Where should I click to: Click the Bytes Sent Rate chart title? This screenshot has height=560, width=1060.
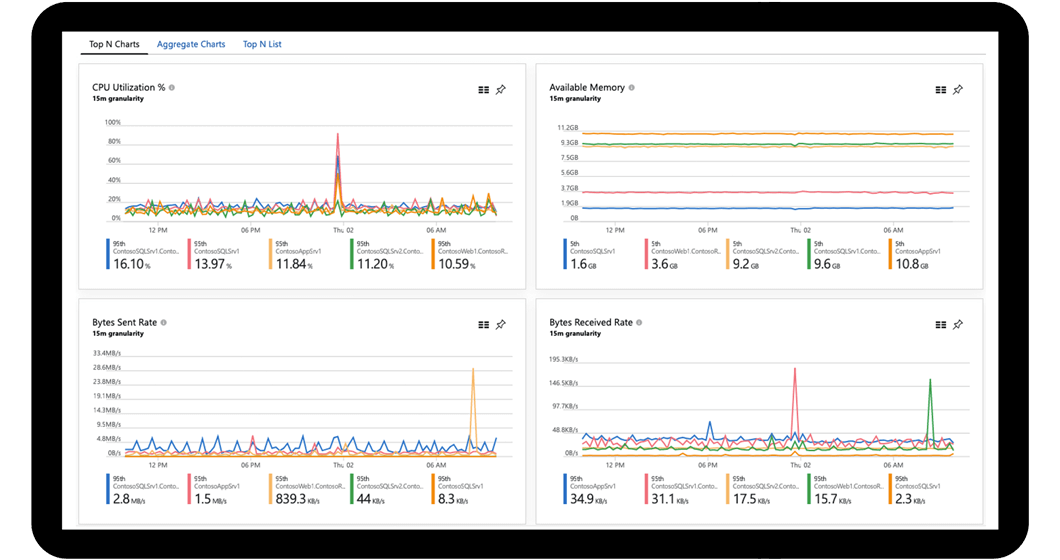click(x=124, y=323)
